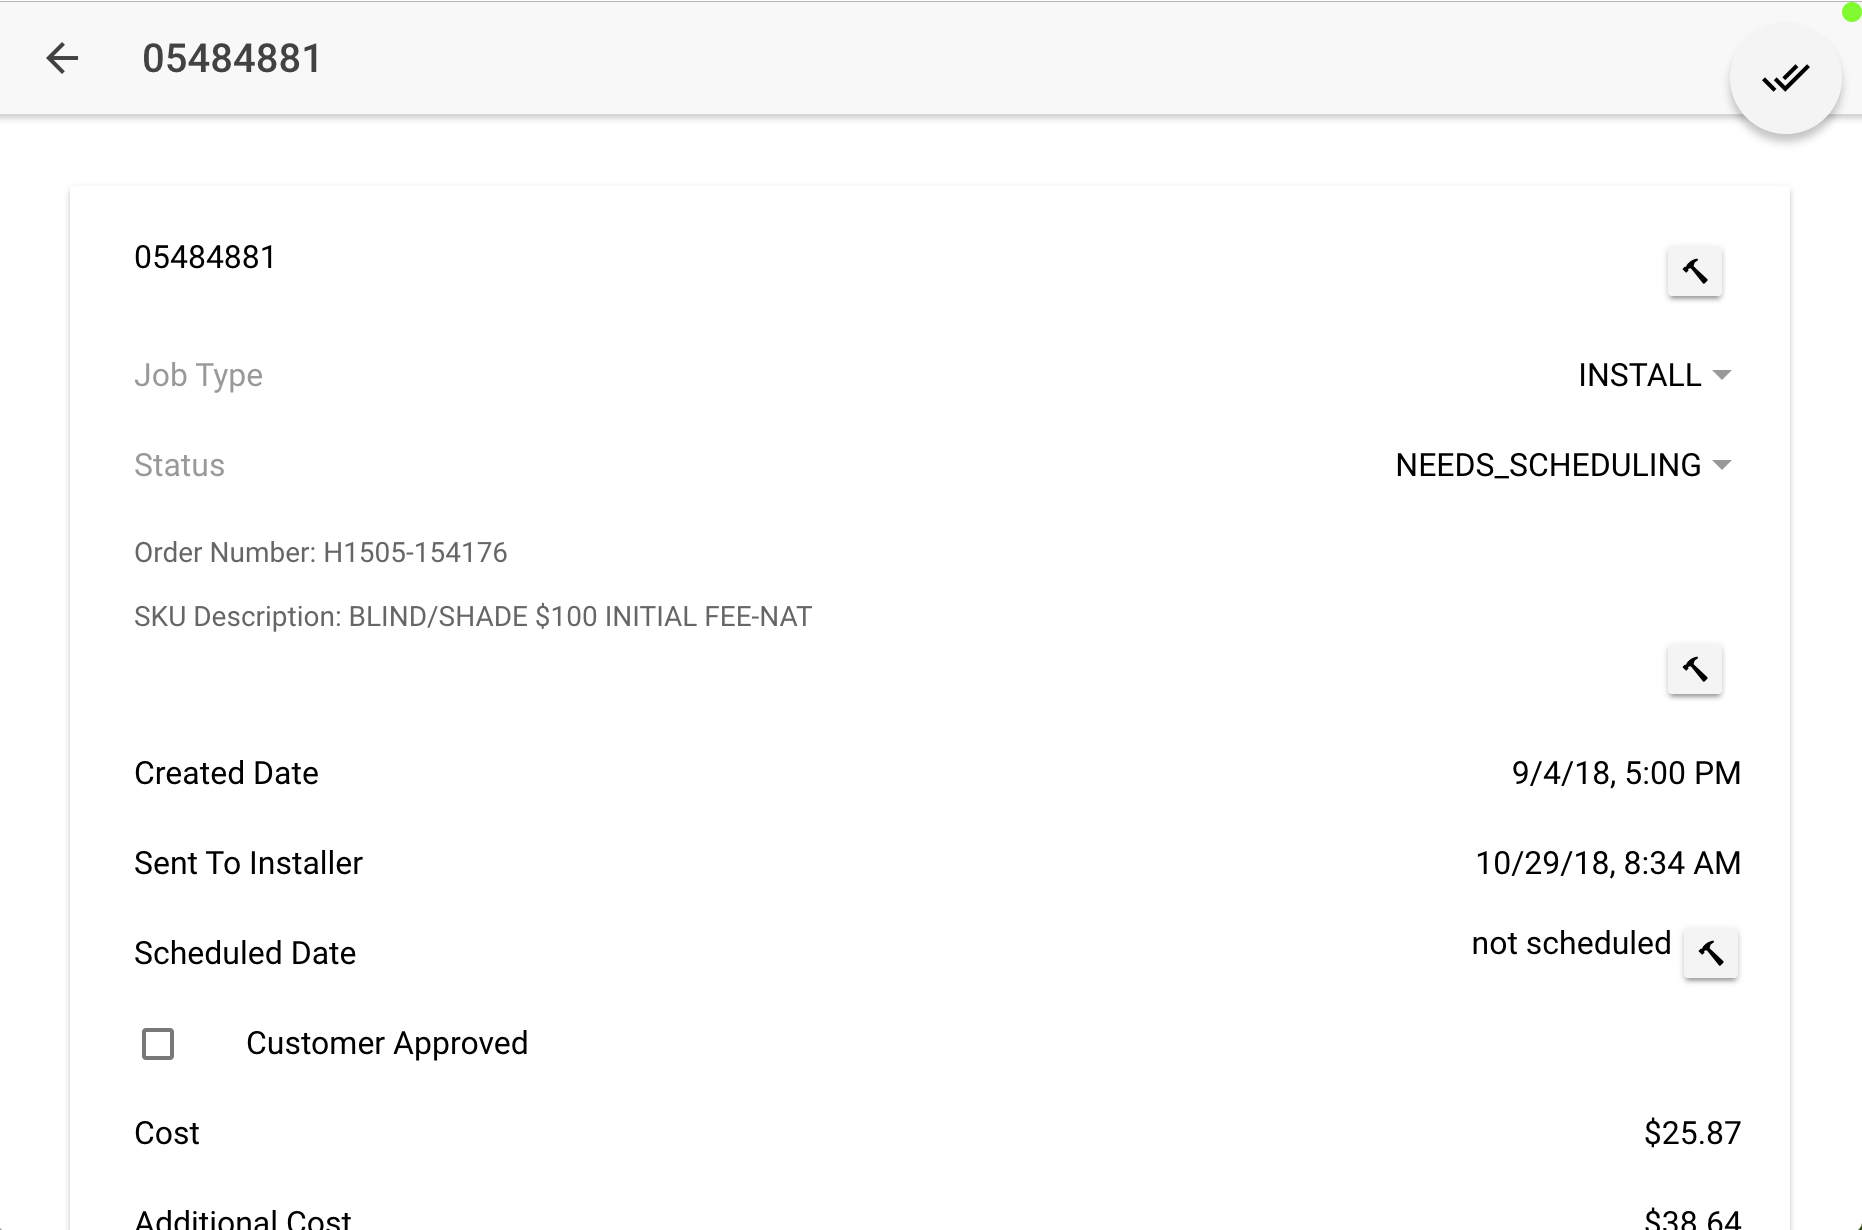Screen dimensions: 1862x1230
Task: Select the 'not scheduled' text
Action: pyautogui.click(x=1570, y=943)
